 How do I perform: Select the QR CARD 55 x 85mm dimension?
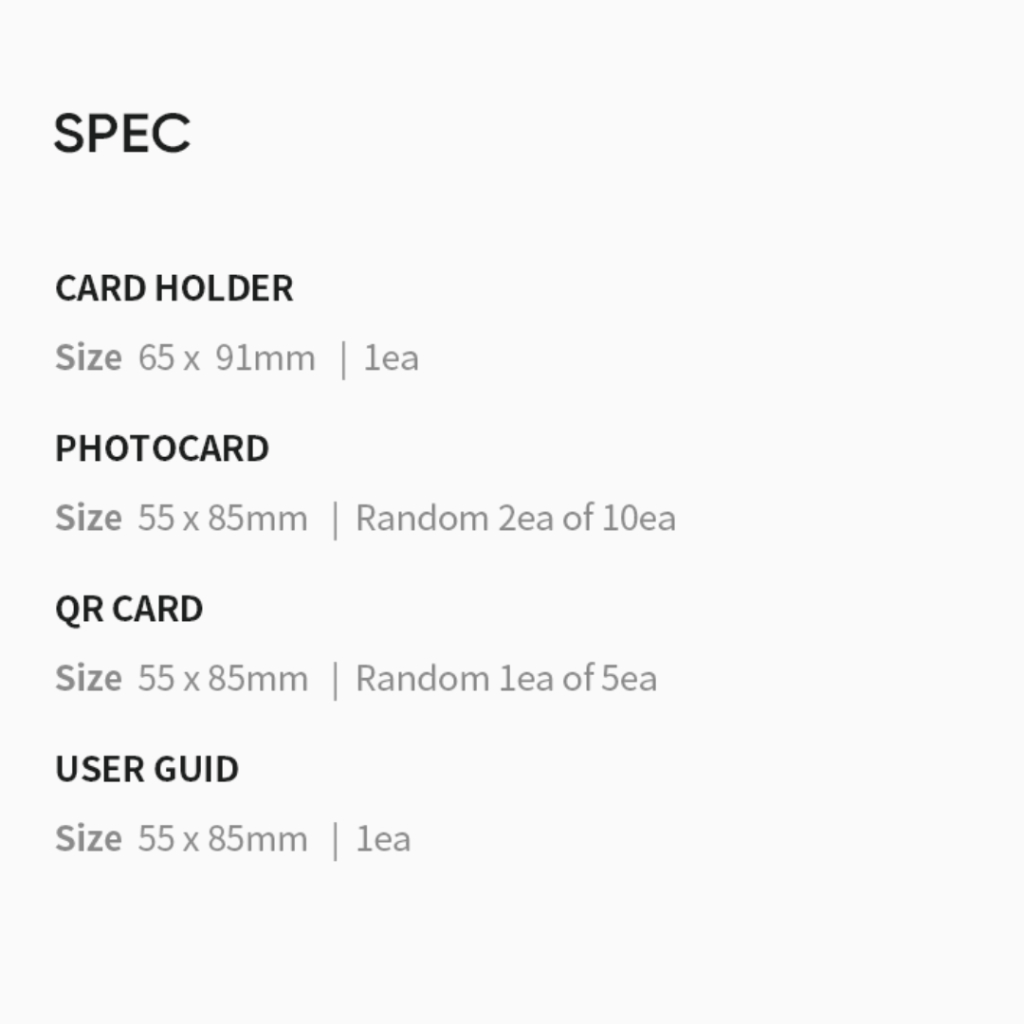(x=222, y=678)
